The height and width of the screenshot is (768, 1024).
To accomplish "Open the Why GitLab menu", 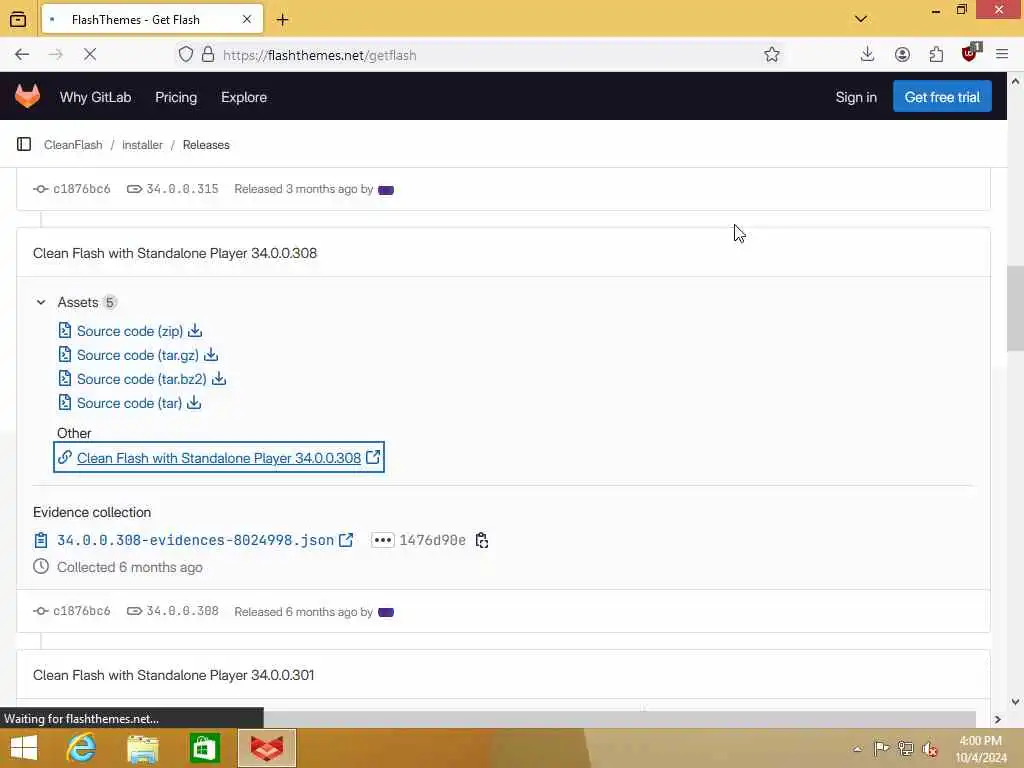I will 95,97.
